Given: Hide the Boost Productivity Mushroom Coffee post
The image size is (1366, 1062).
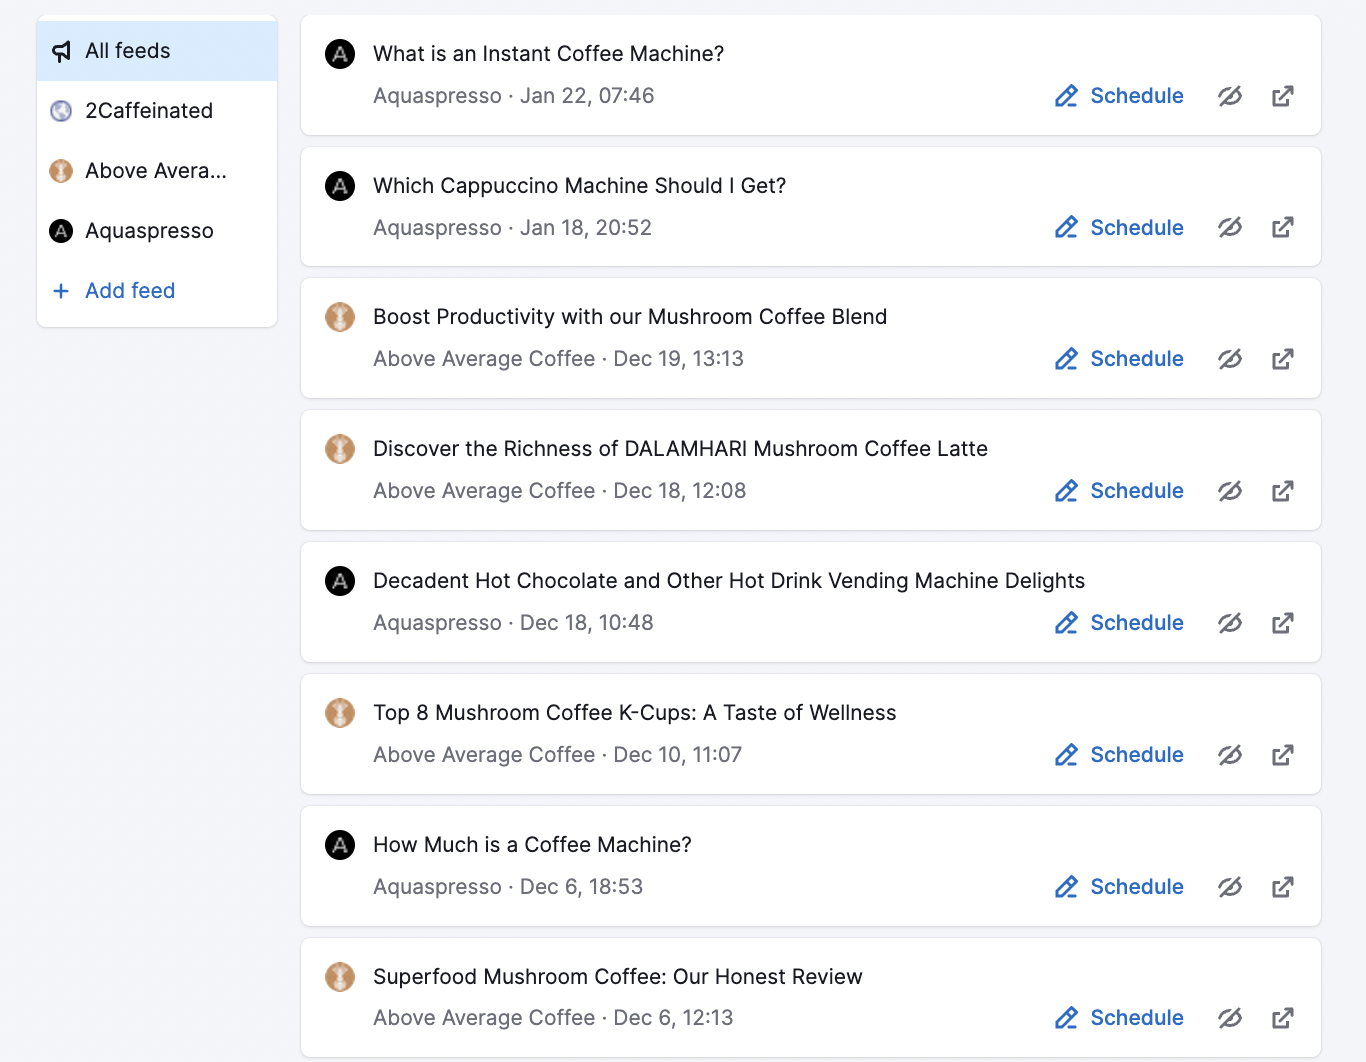Looking at the screenshot, I should [1230, 359].
